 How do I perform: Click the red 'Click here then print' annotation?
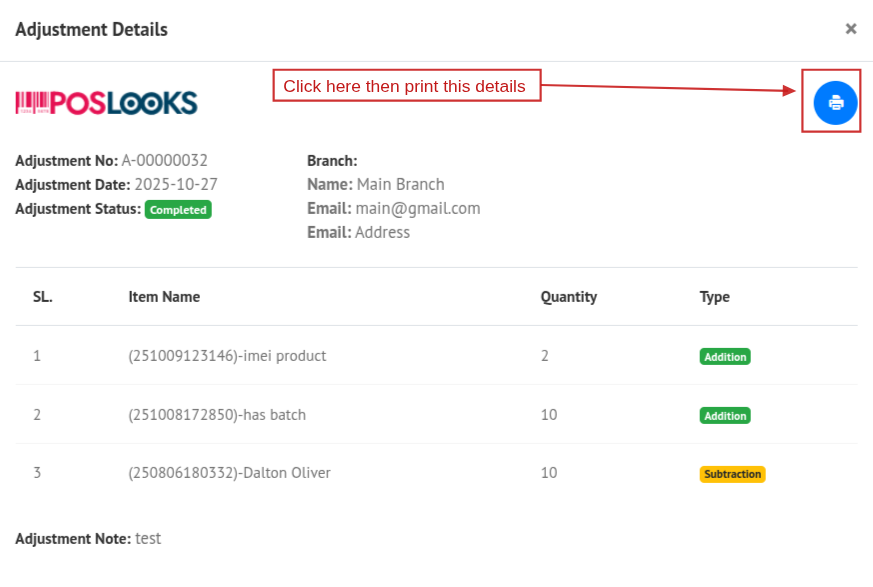pyautogui.click(x=405, y=86)
